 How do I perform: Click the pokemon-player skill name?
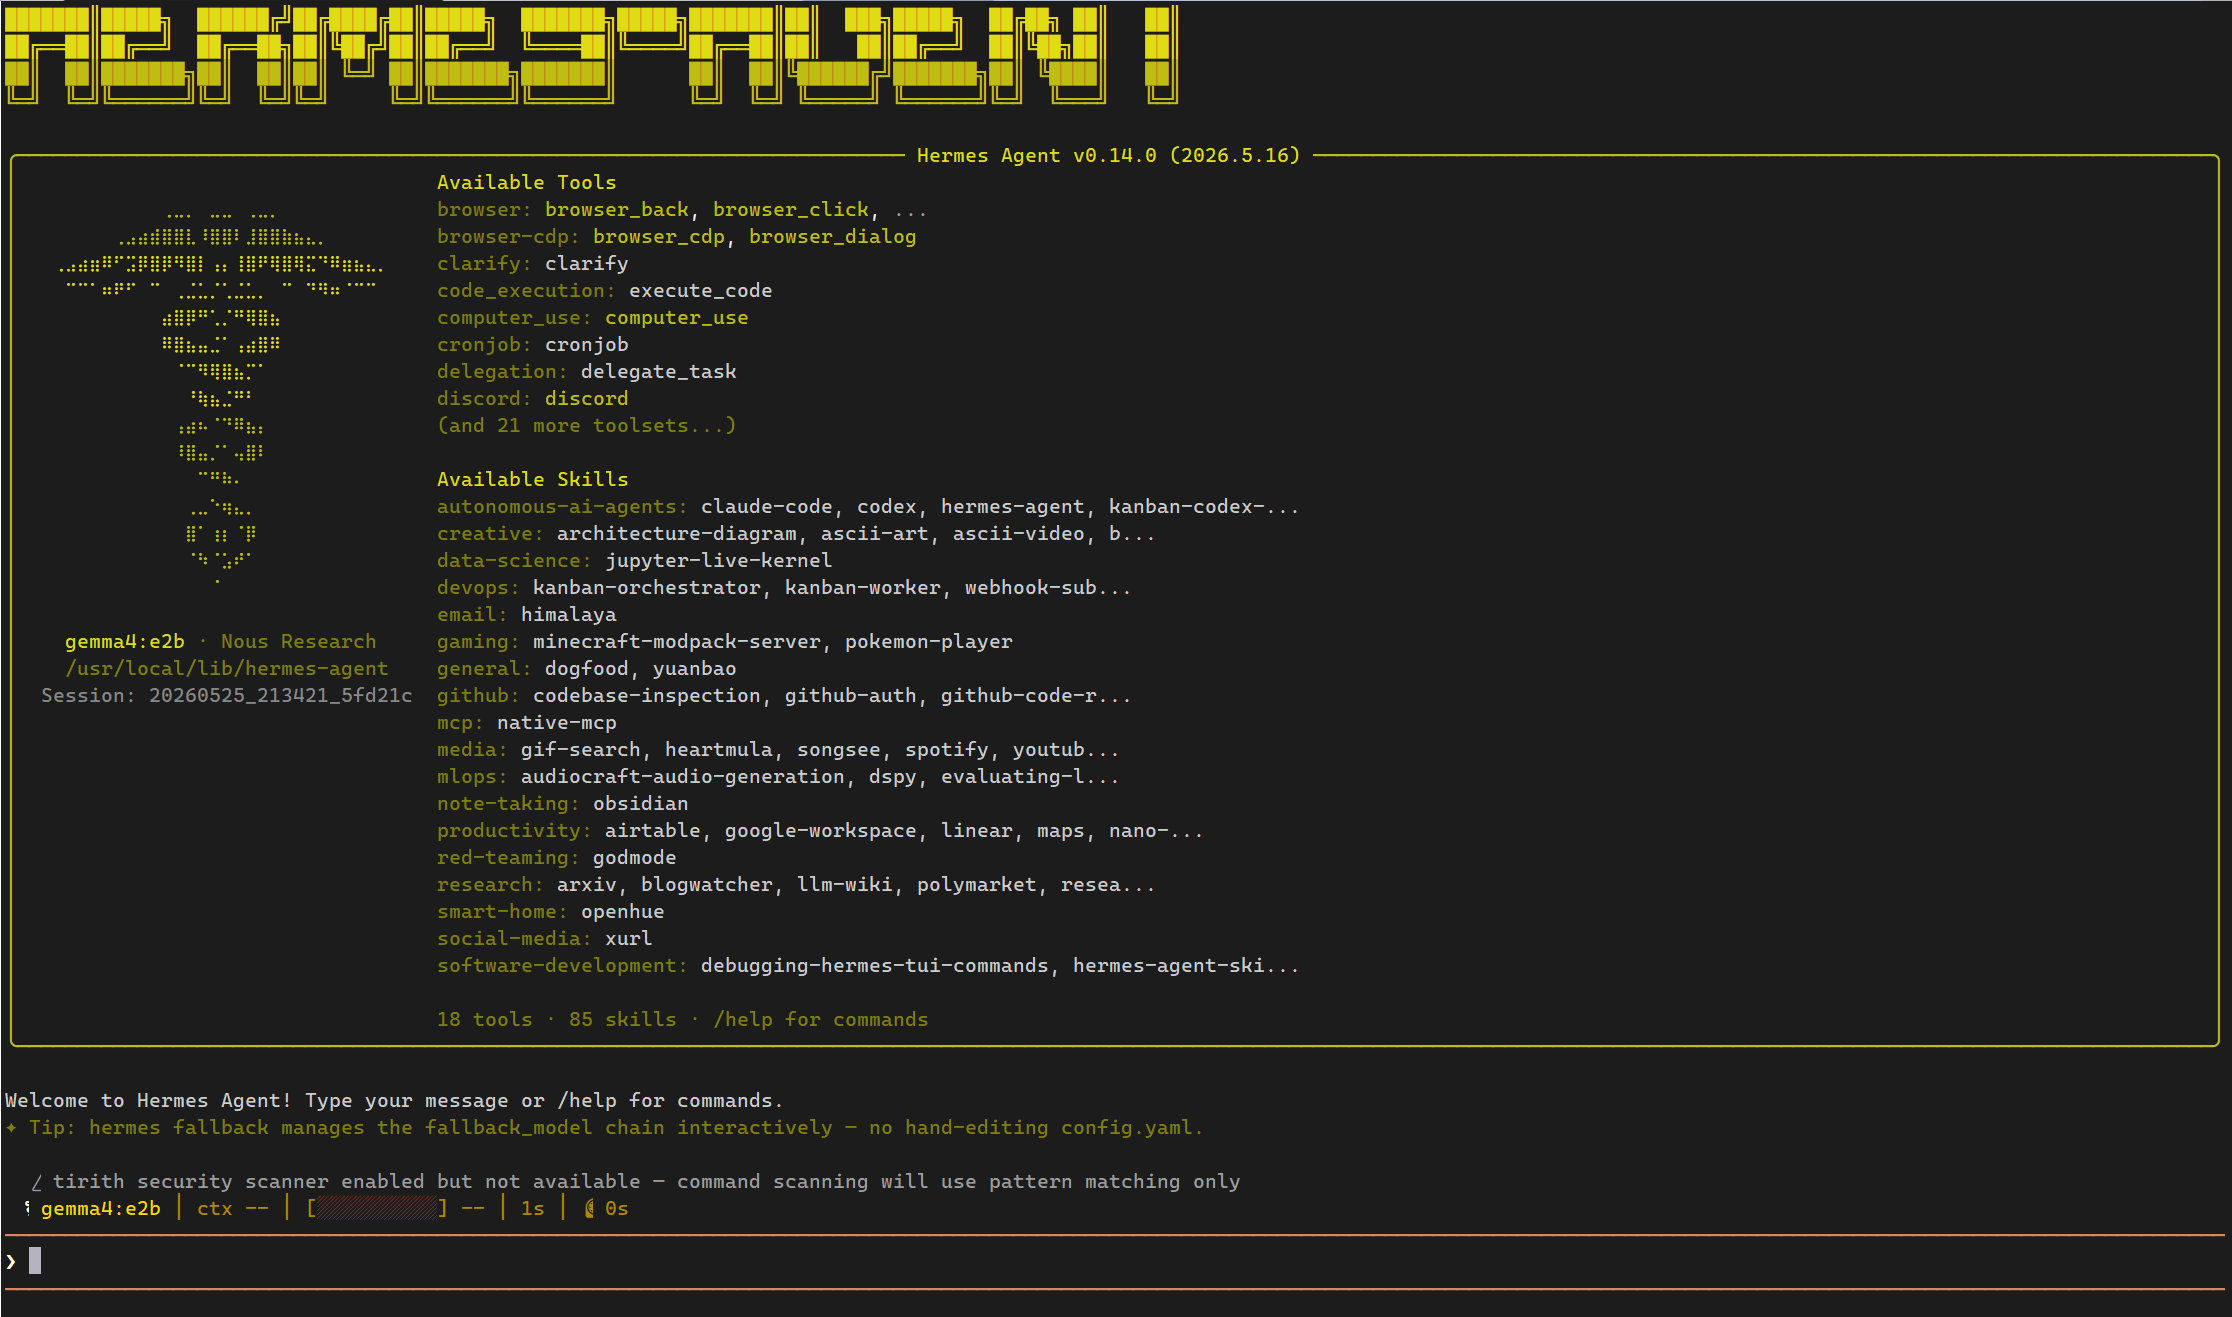click(929, 641)
